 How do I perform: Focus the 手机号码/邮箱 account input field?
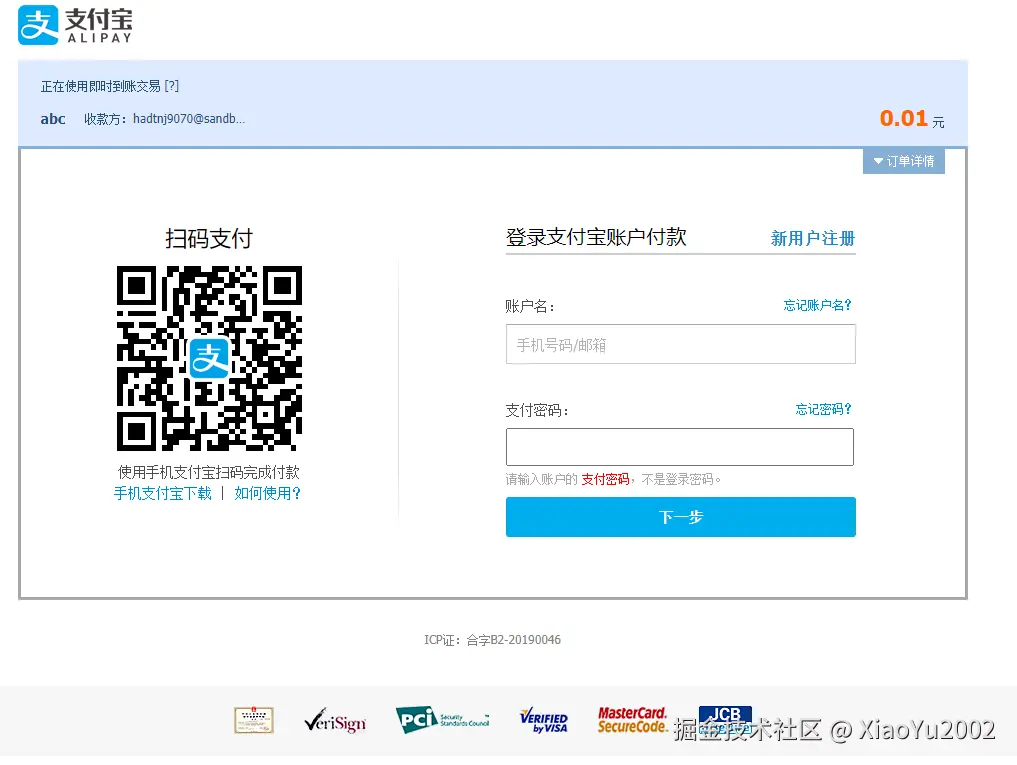[680, 345]
